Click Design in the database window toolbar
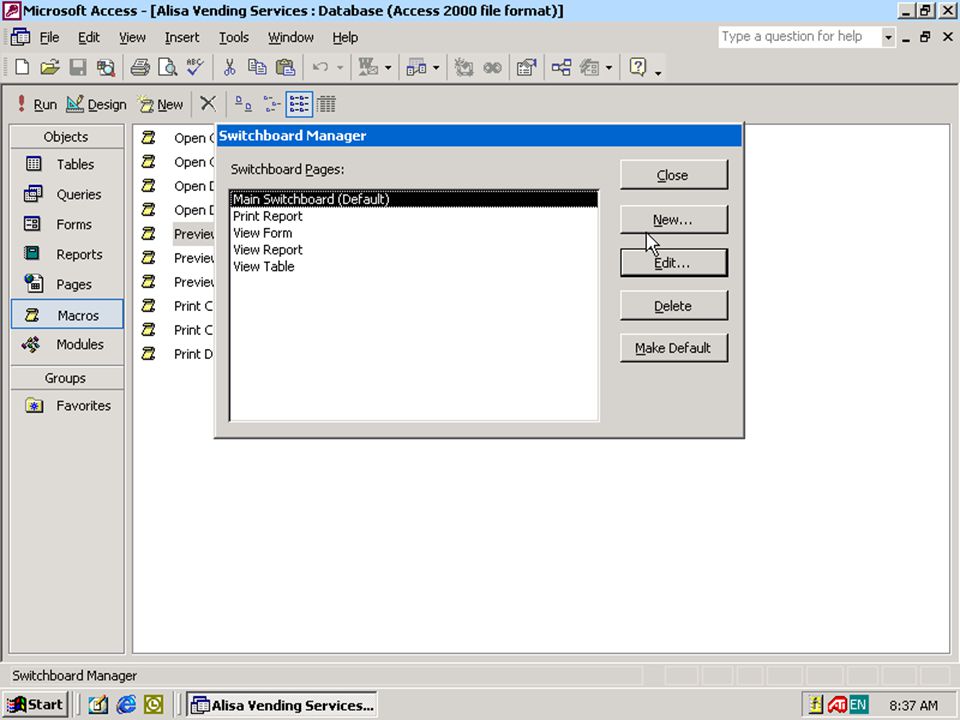This screenshot has height=720, width=960. (97, 105)
